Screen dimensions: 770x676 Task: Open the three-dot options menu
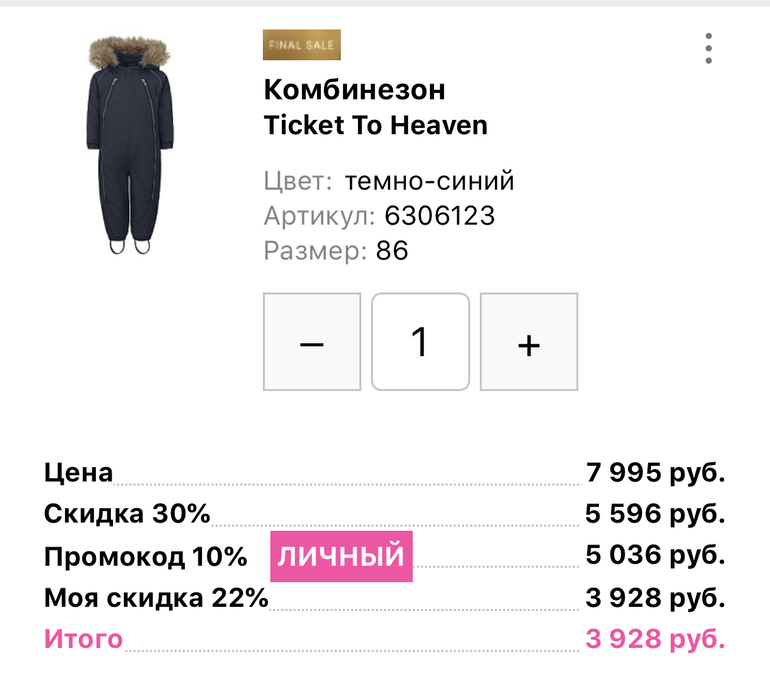click(x=708, y=48)
